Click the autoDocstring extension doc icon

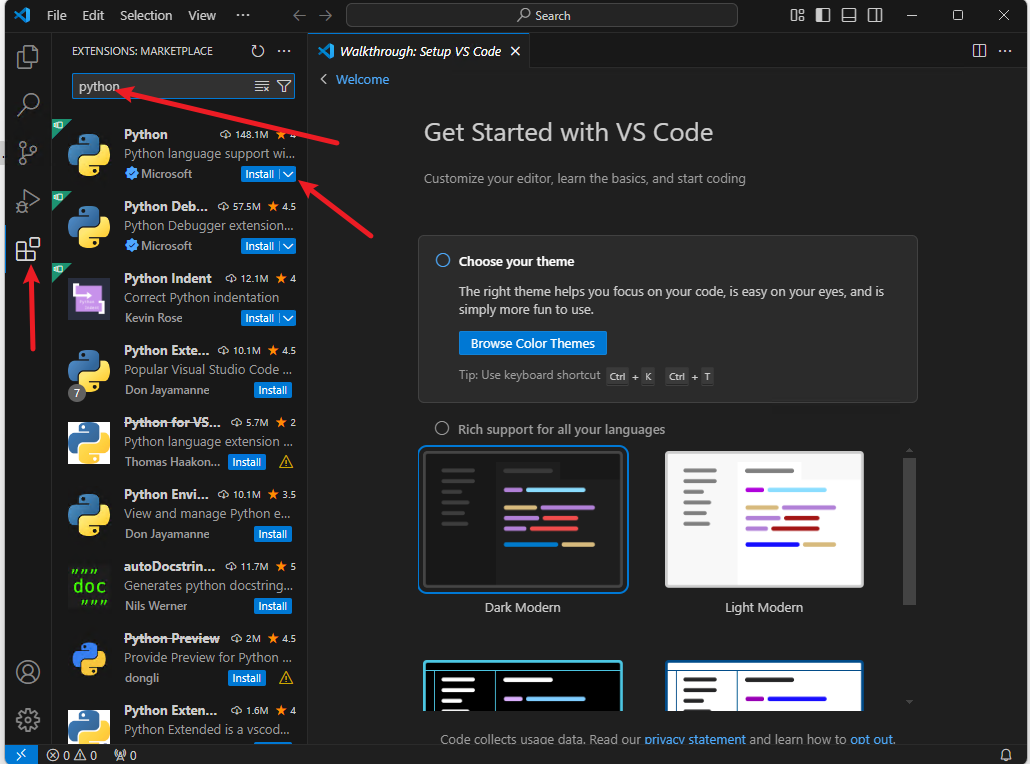89,586
